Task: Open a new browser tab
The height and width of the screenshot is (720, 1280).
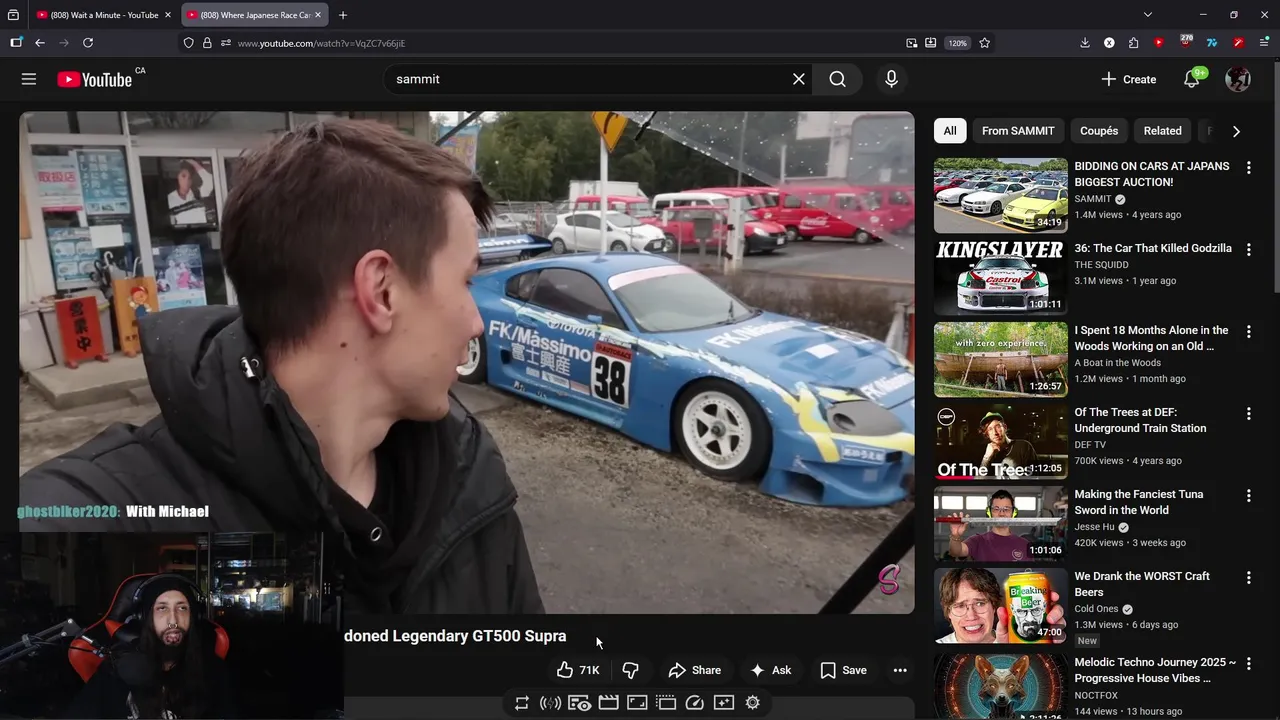Action: click(342, 15)
